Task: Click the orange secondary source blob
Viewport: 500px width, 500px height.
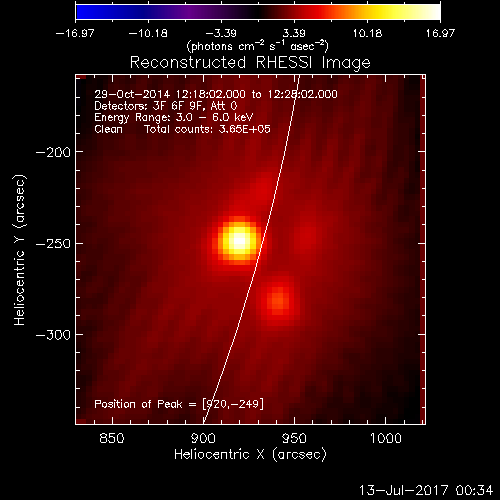Action: pos(278,301)
